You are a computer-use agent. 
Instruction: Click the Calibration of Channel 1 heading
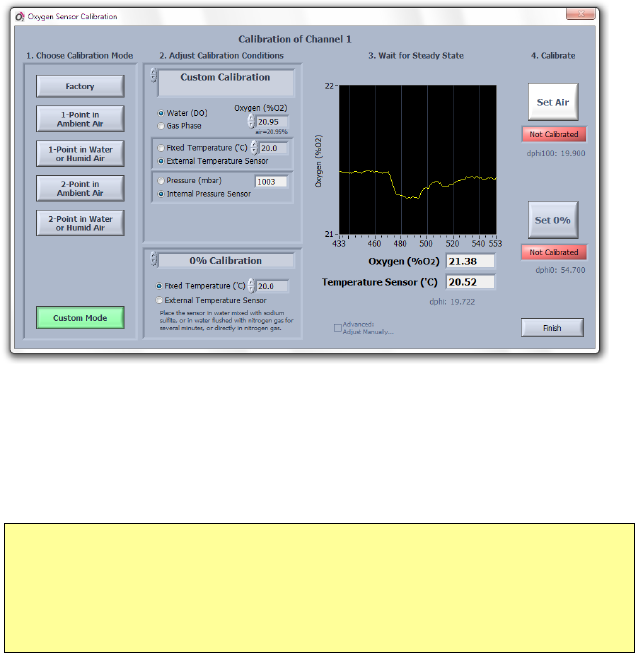(x=295, y=39)
